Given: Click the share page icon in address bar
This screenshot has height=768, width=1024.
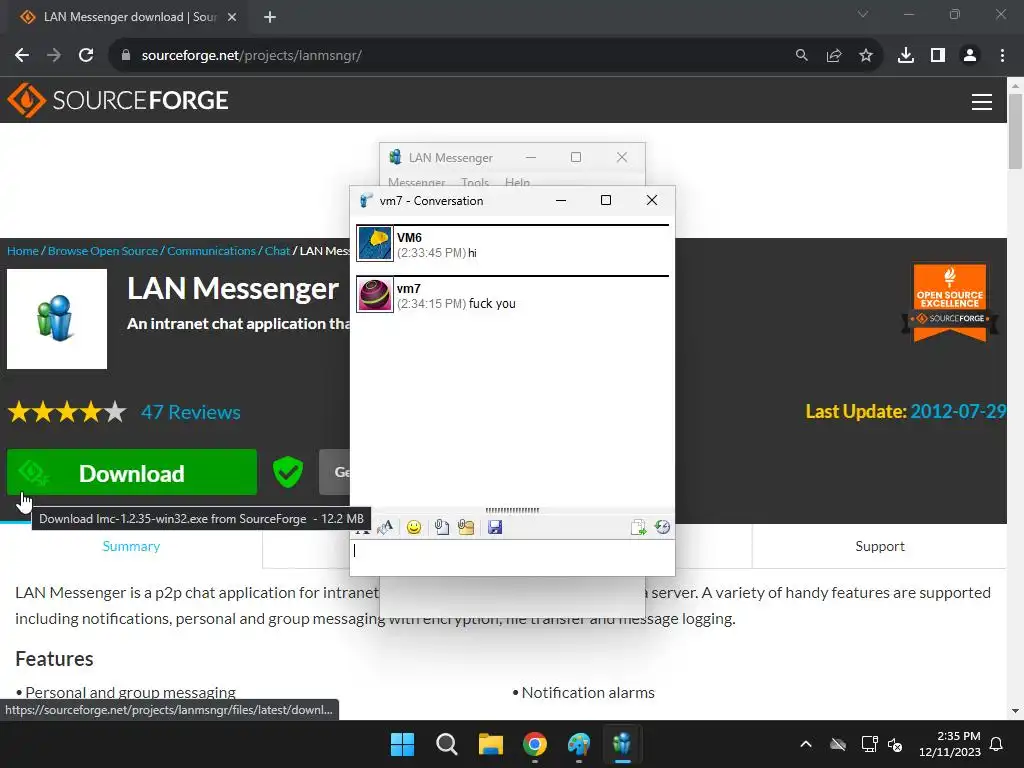Looking at the screenshot, I should click(833, 56).
